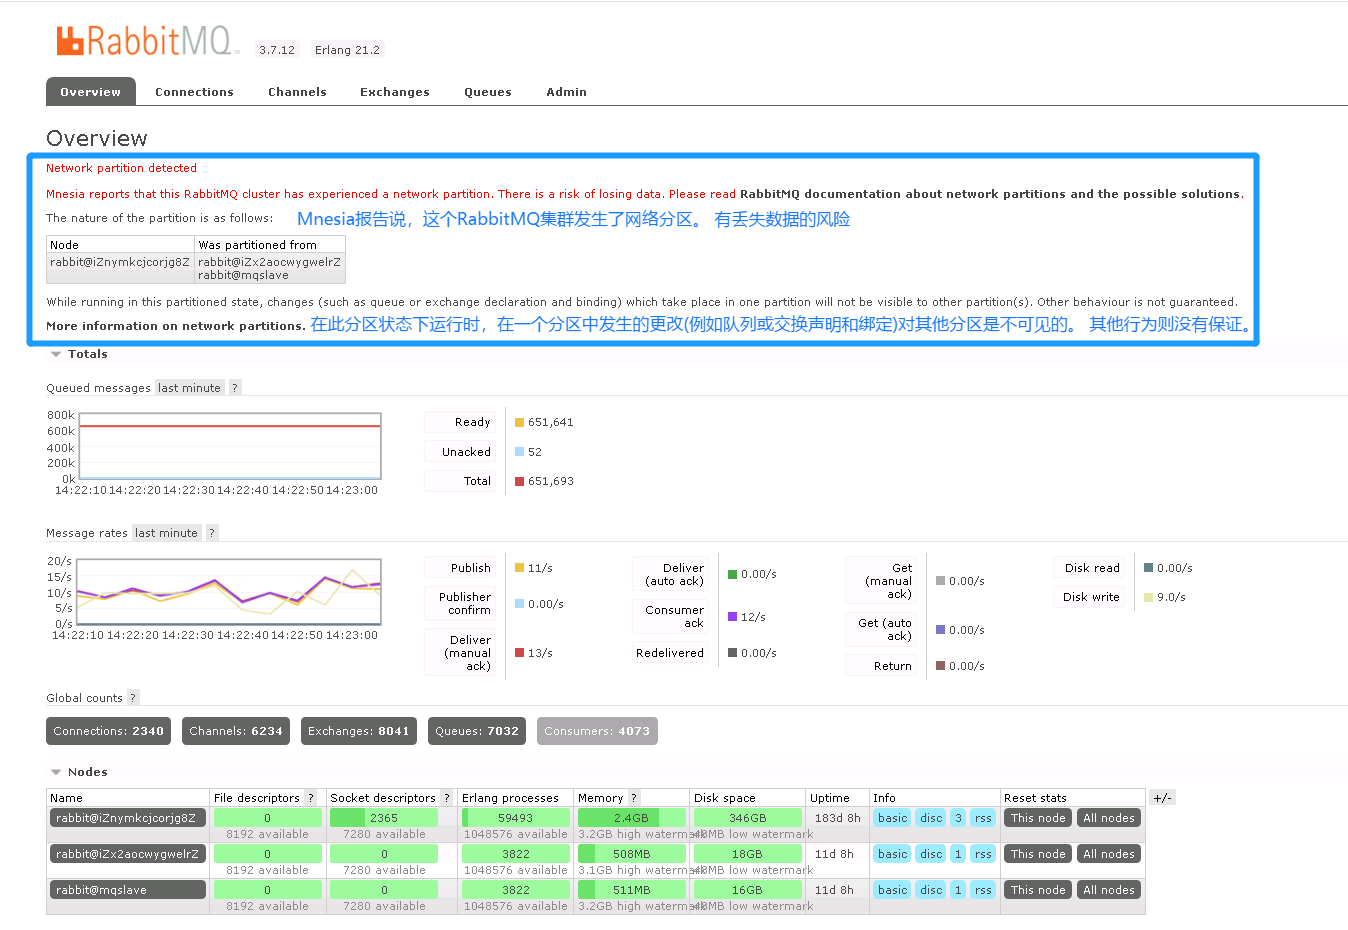This screenshot has height=930, width=1348.
Task: Click the Message rates chart
Action: click(x=228, y=592)
